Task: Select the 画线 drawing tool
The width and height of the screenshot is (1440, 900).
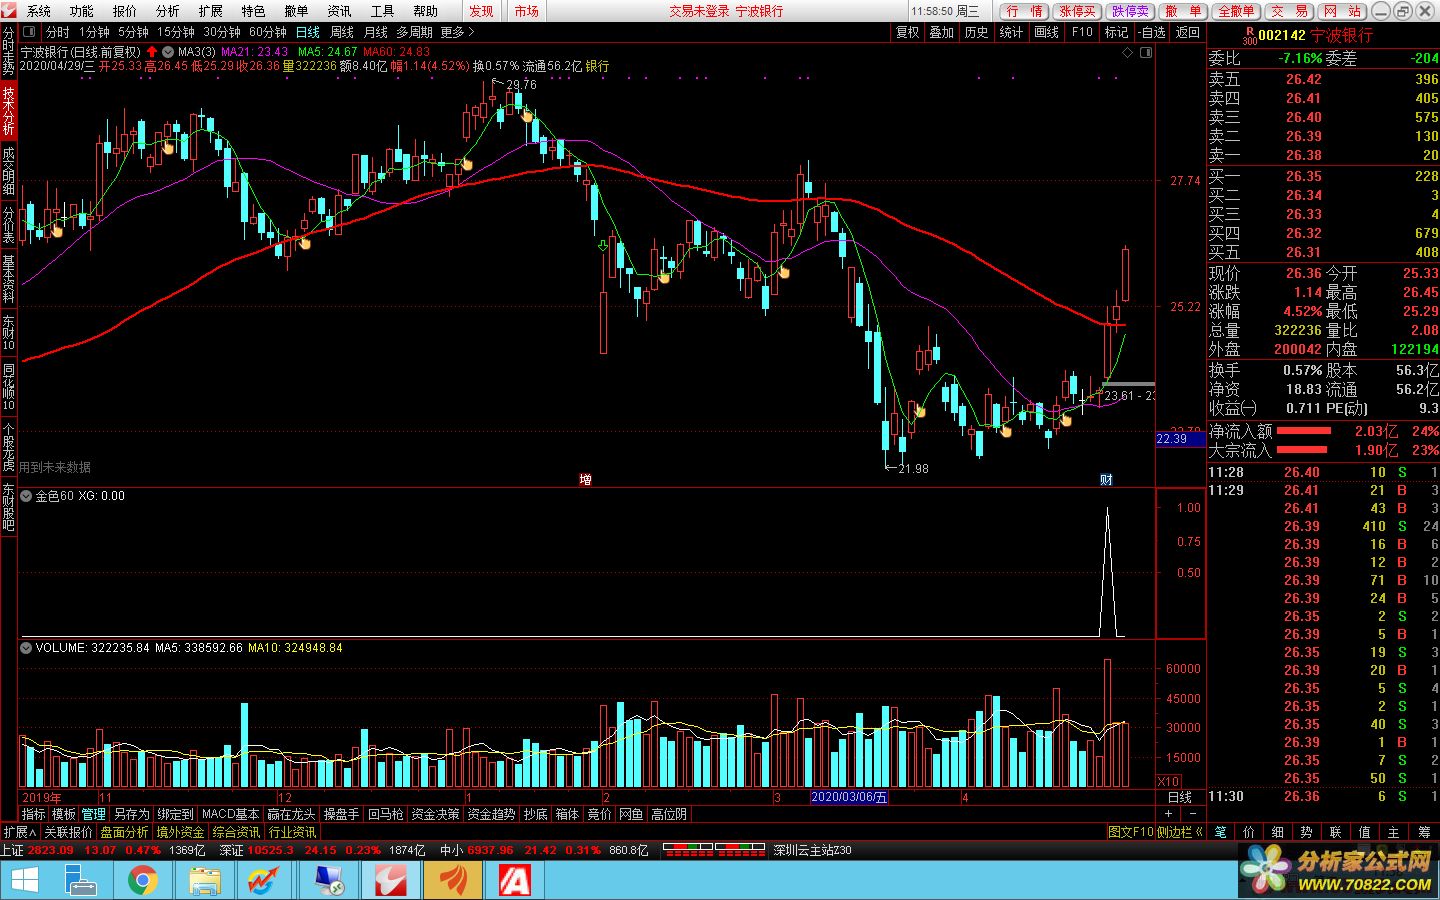Action: pyautogui.click(x=1046, y=32)
